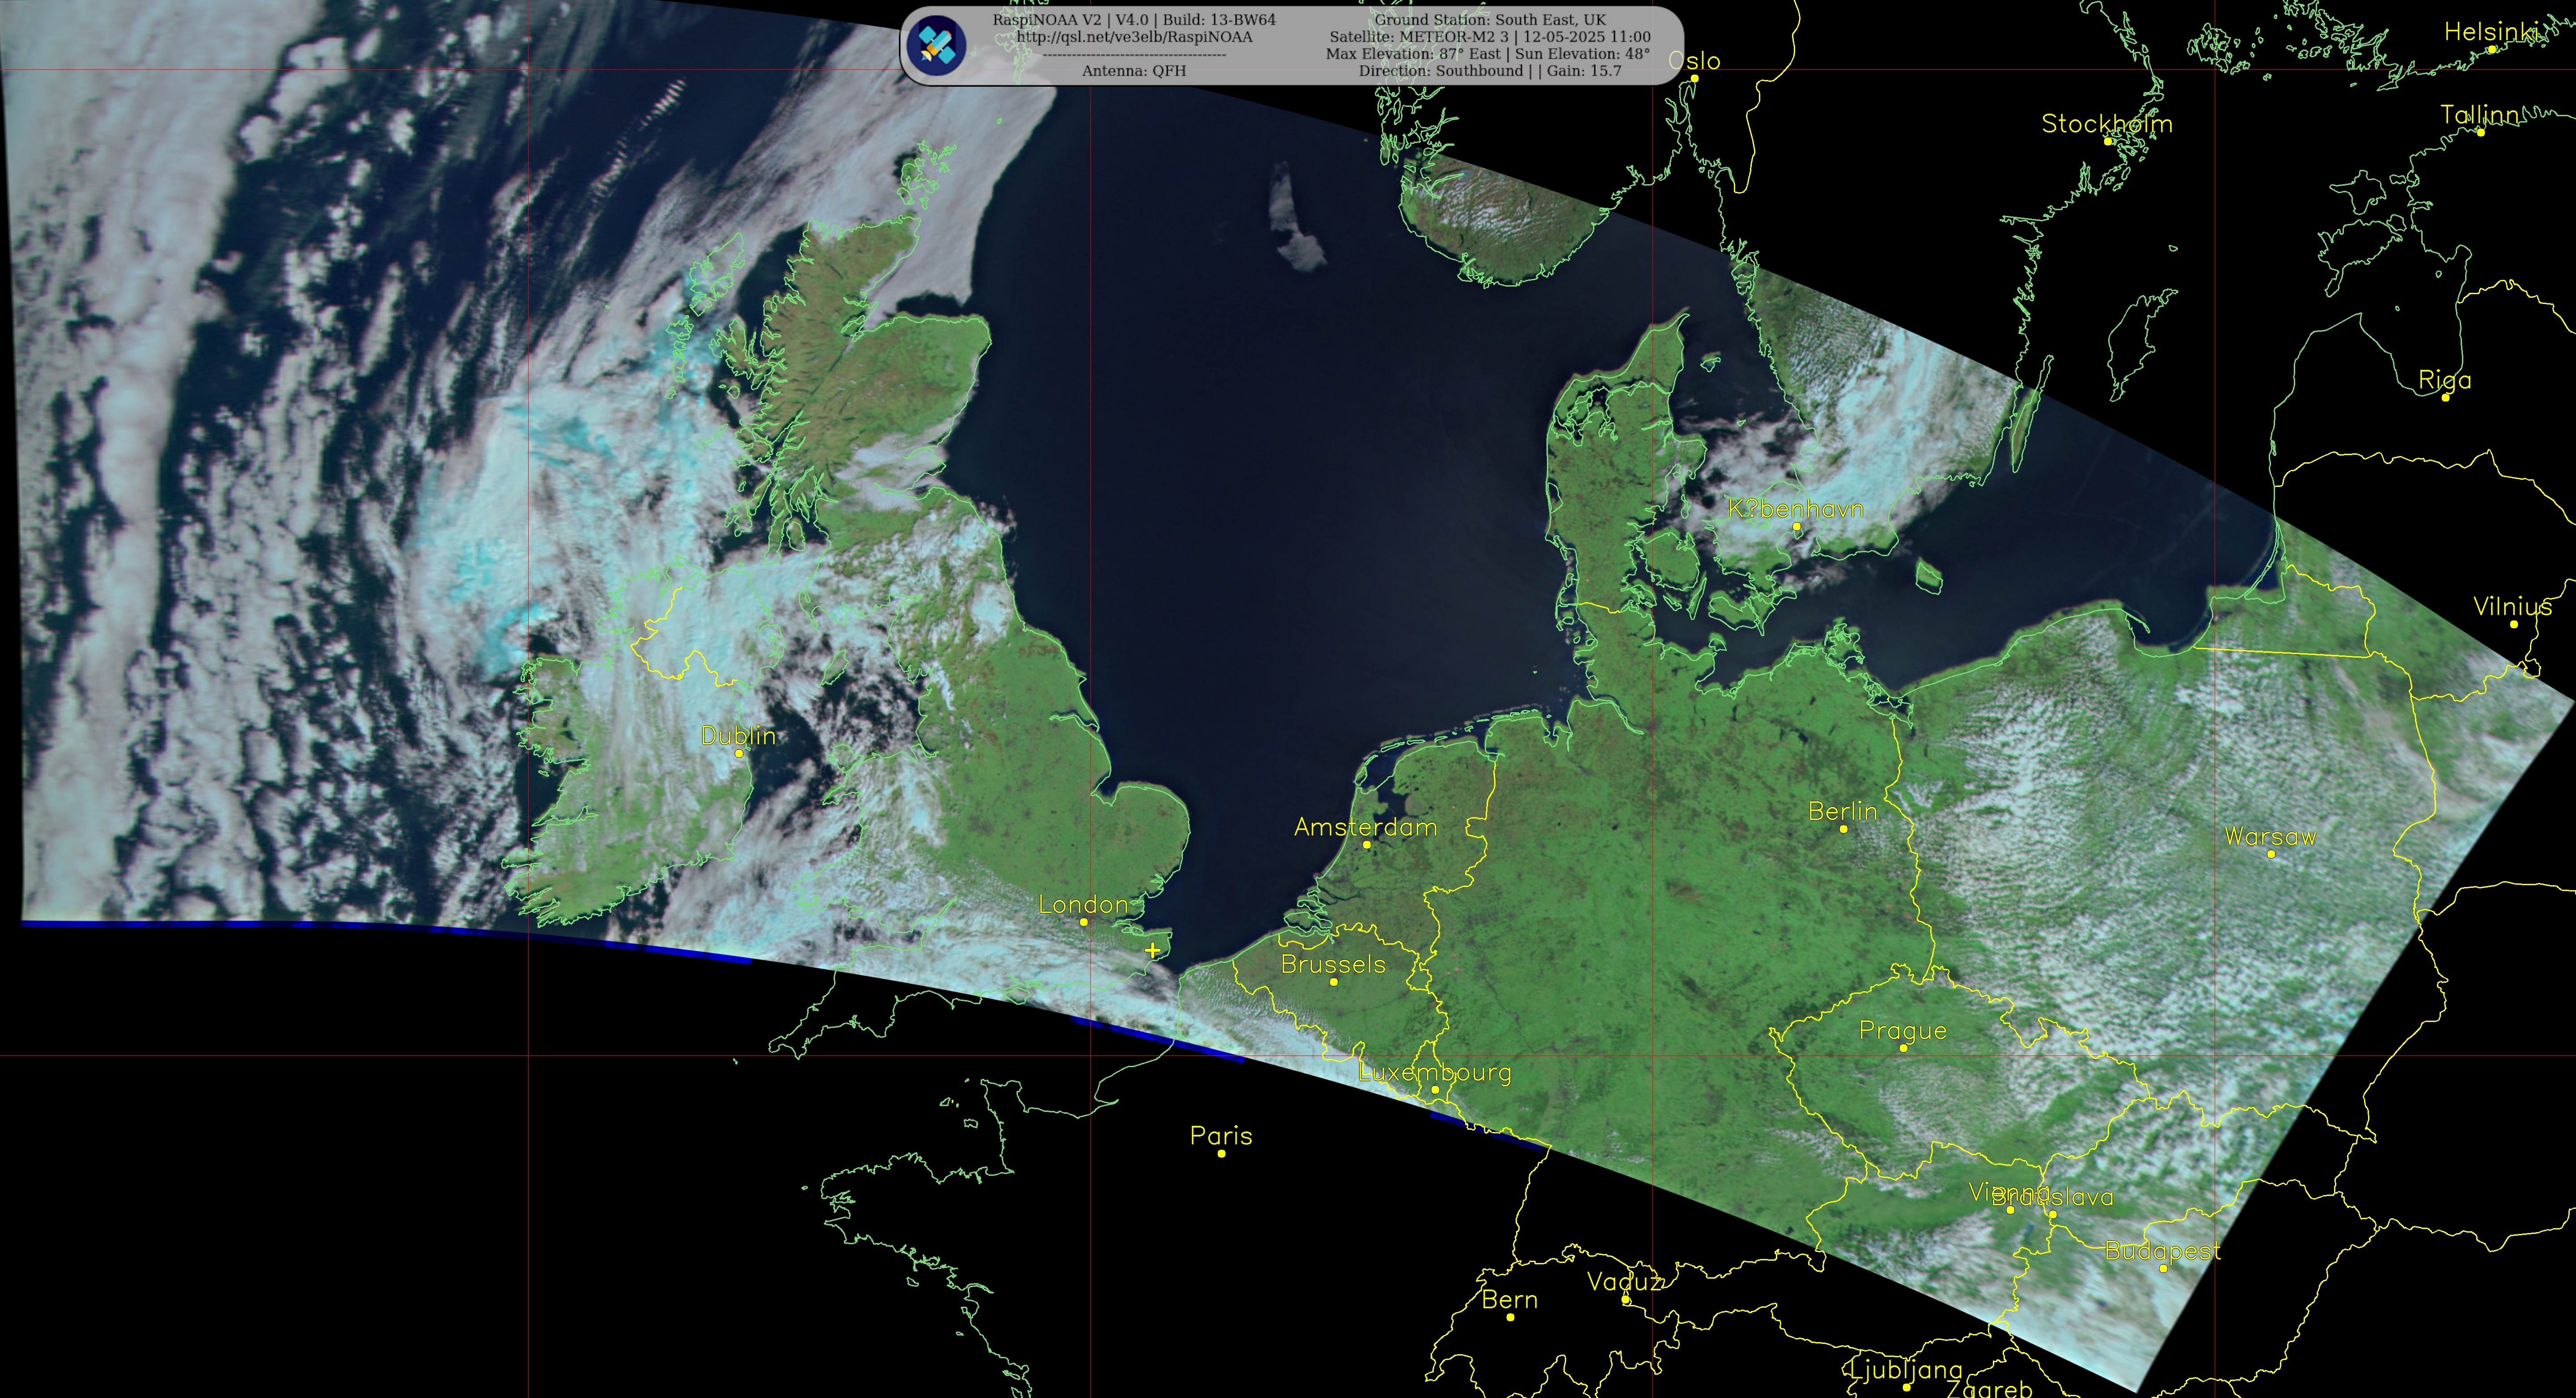2576x1398 pixels.
Task: Click the Brussels city label
Action: coord(1333,965)
